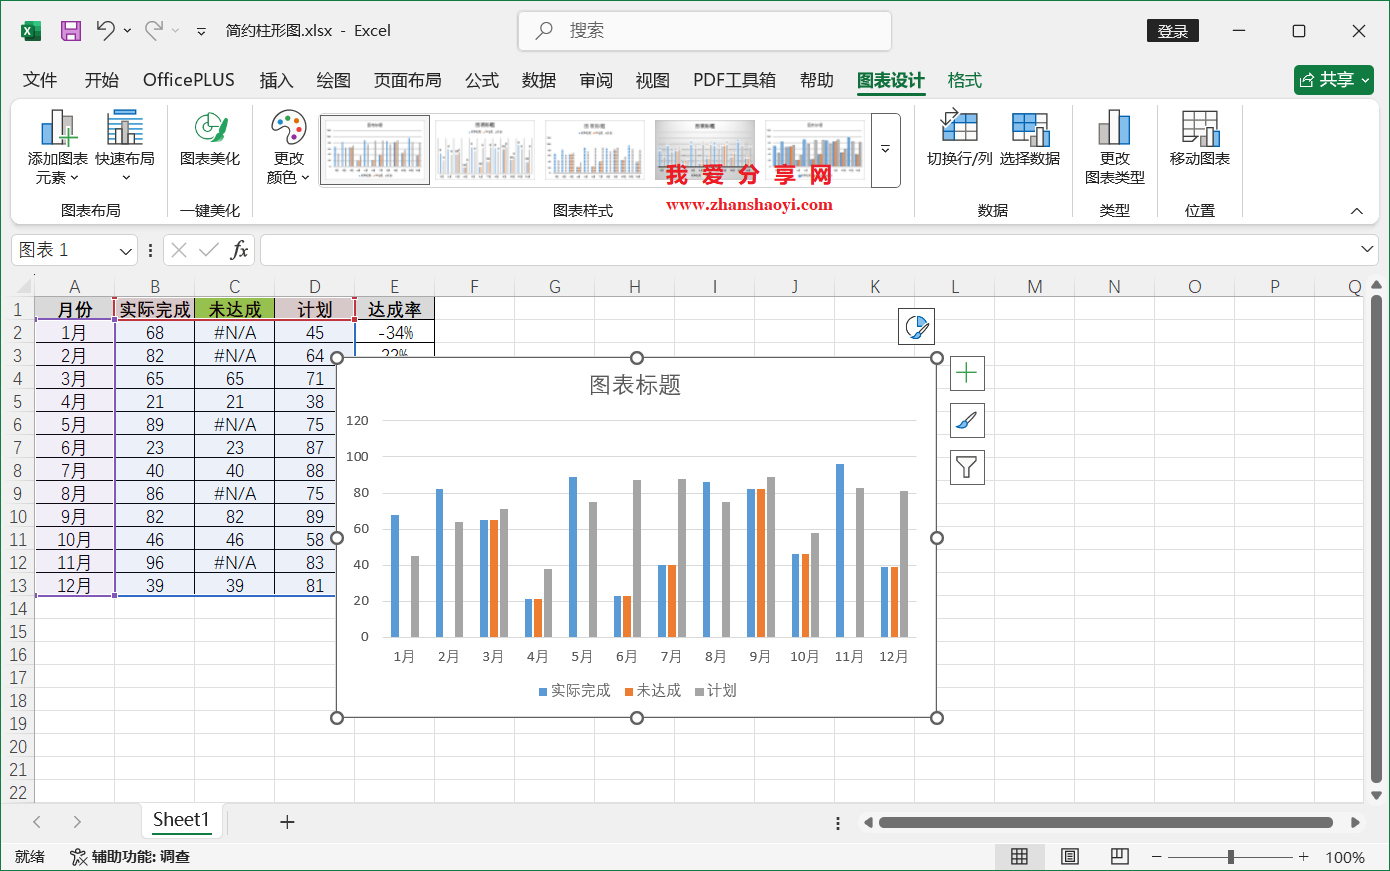The image size is (1390, 871).
Task: Click the 切换行/列 icon
Action: click(959, 140)
